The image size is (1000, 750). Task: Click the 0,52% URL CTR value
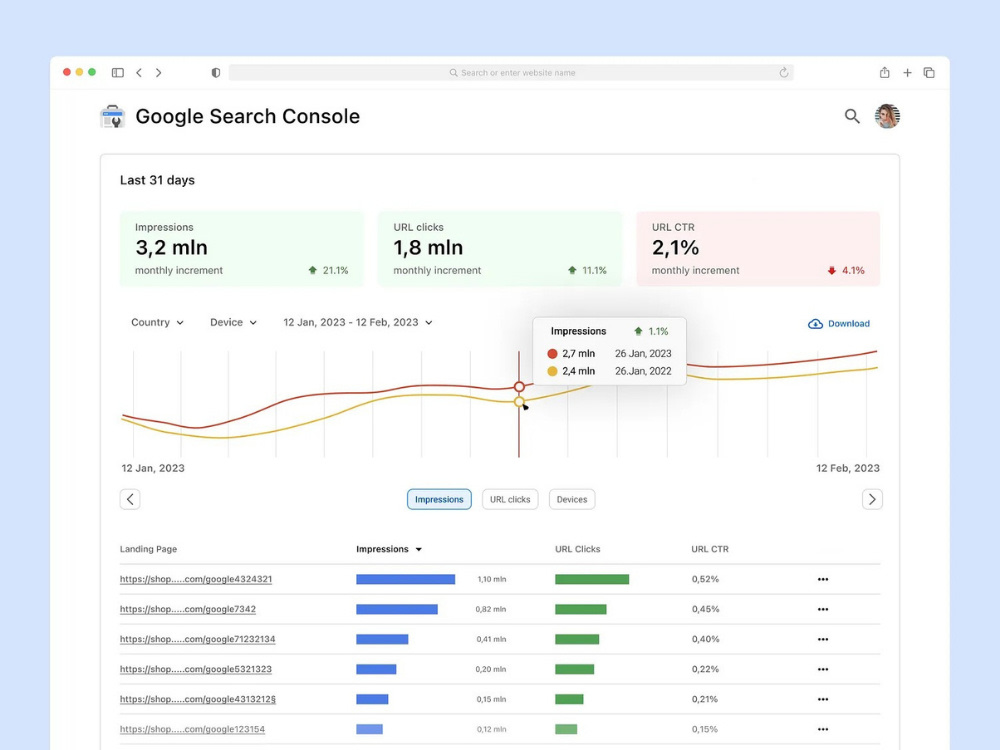tap(705, 579)
